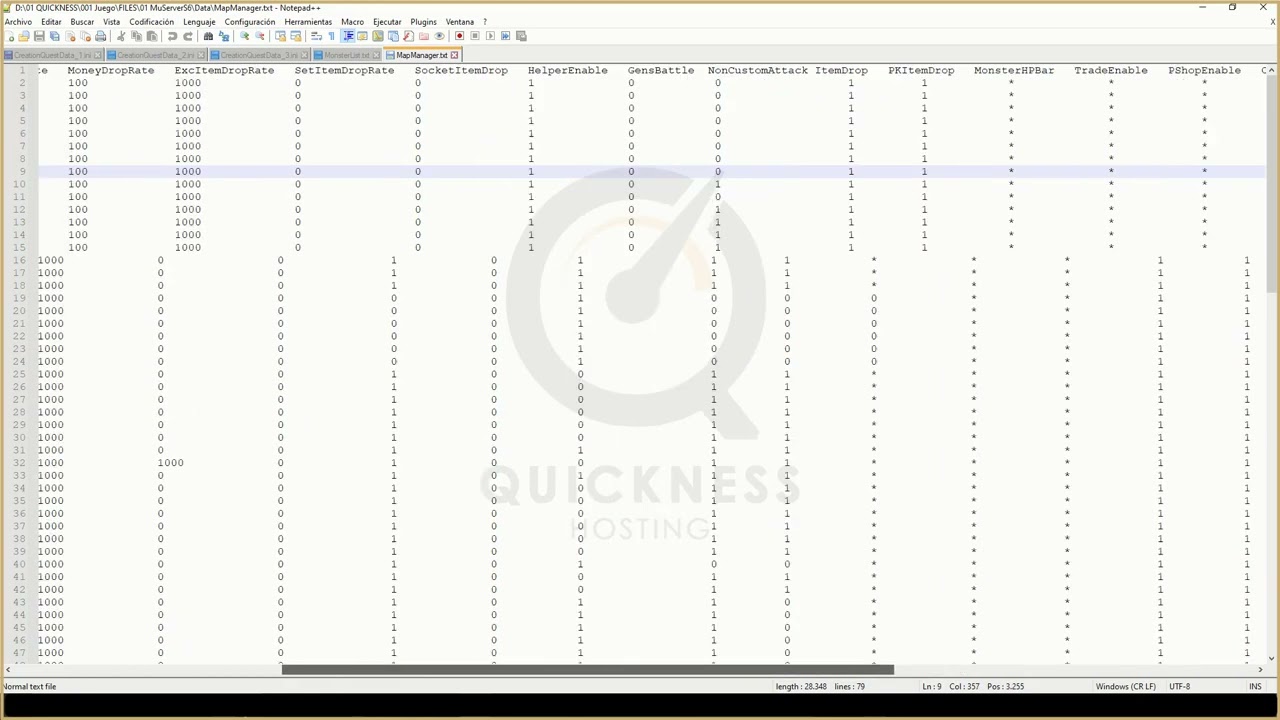This screenshot has height=720, width=1280.
Task: Click the UTF-8 encoding status entry
Action: pyautogui.click(x=1179, y=687)
